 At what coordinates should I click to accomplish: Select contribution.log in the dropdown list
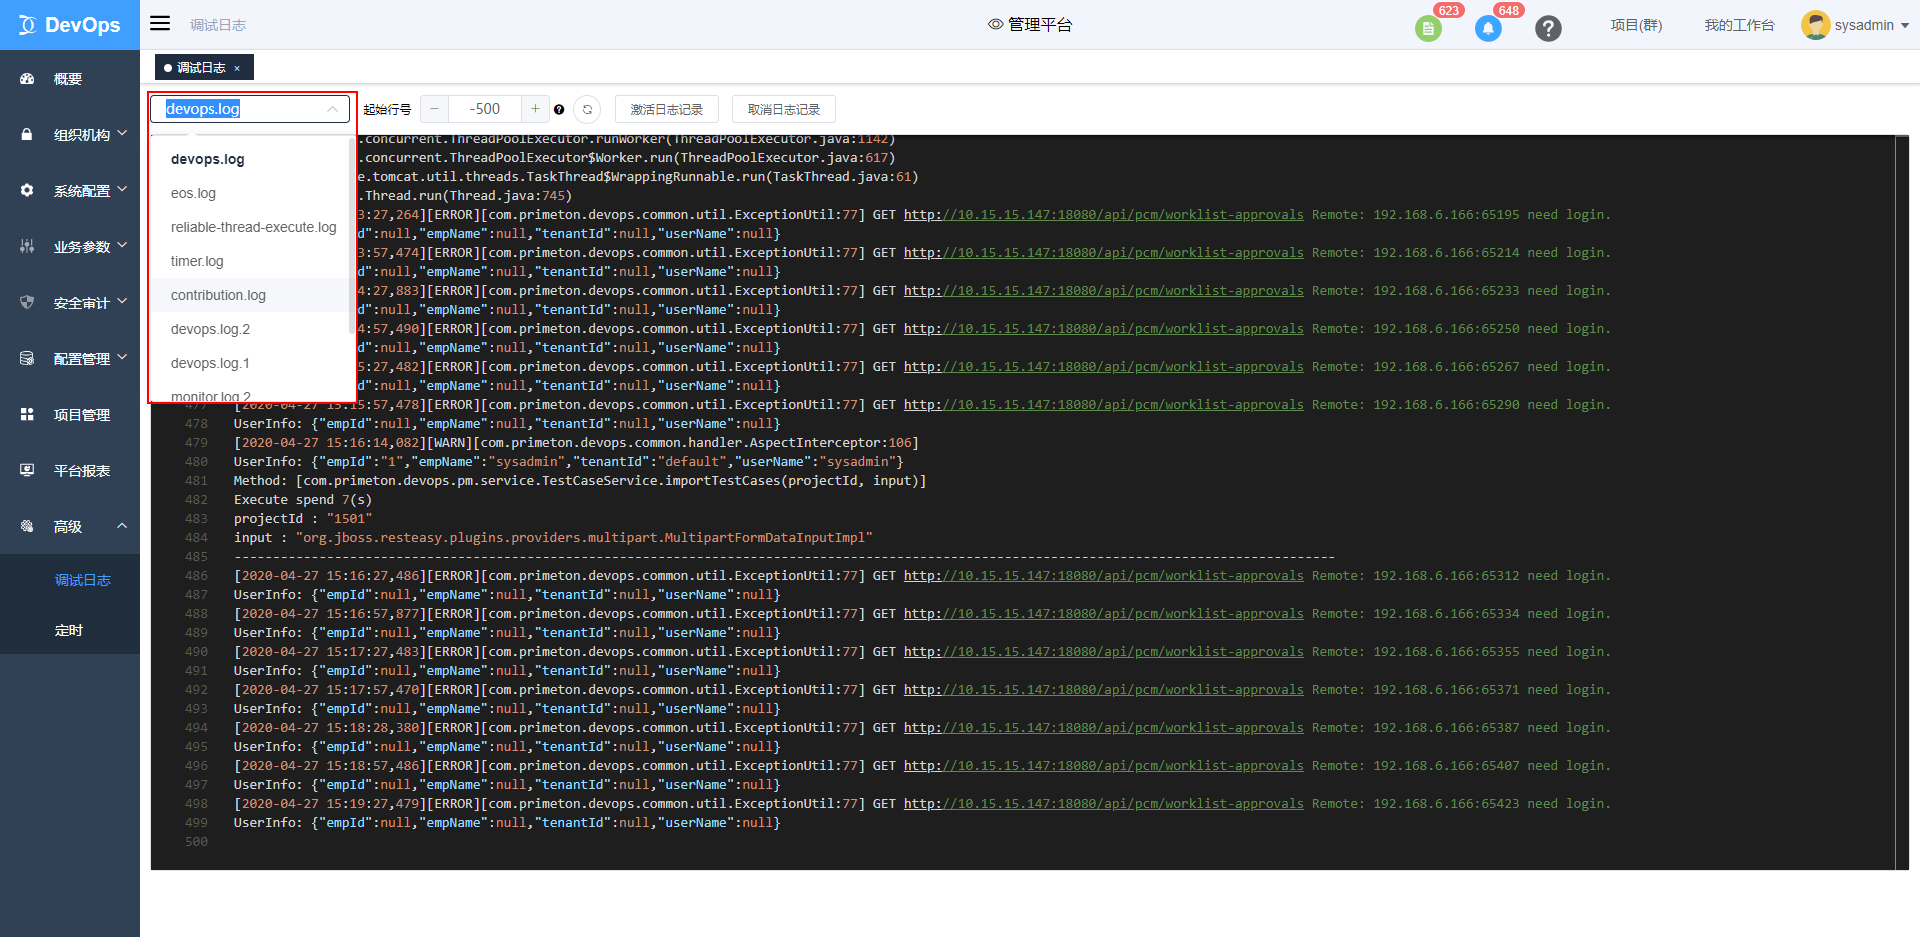pyautogui.click(x=250, y=295)
